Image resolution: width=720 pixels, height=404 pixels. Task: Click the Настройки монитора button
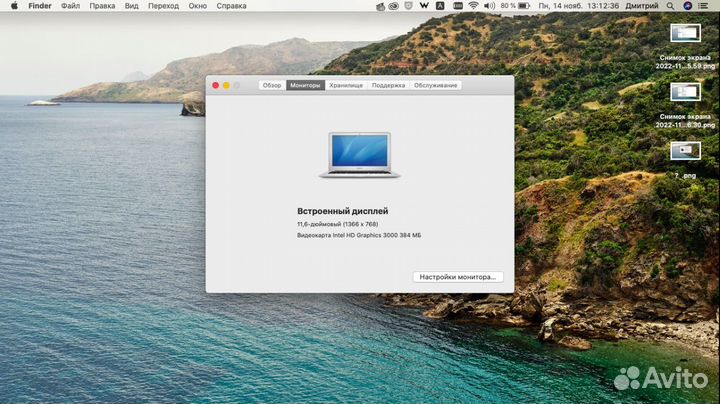tap(458, 277)
